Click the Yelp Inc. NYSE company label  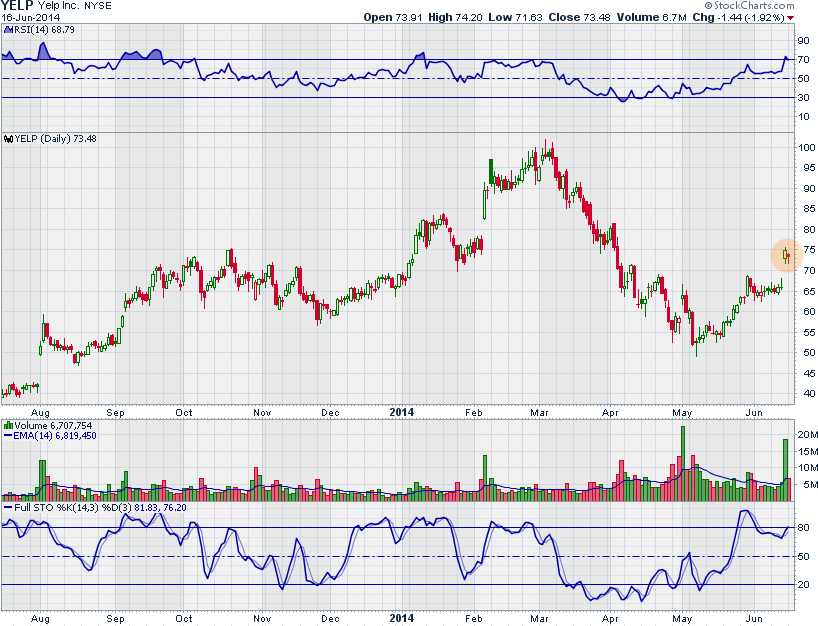[x=74, y=6]
